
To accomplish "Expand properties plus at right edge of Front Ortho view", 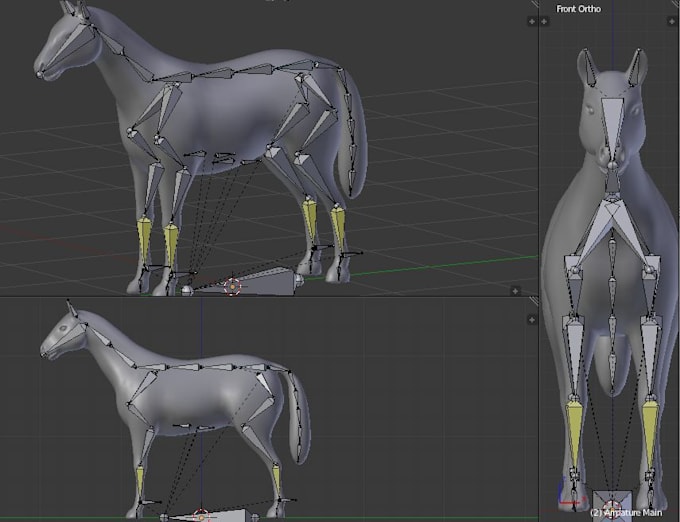I will pos(672,21).
